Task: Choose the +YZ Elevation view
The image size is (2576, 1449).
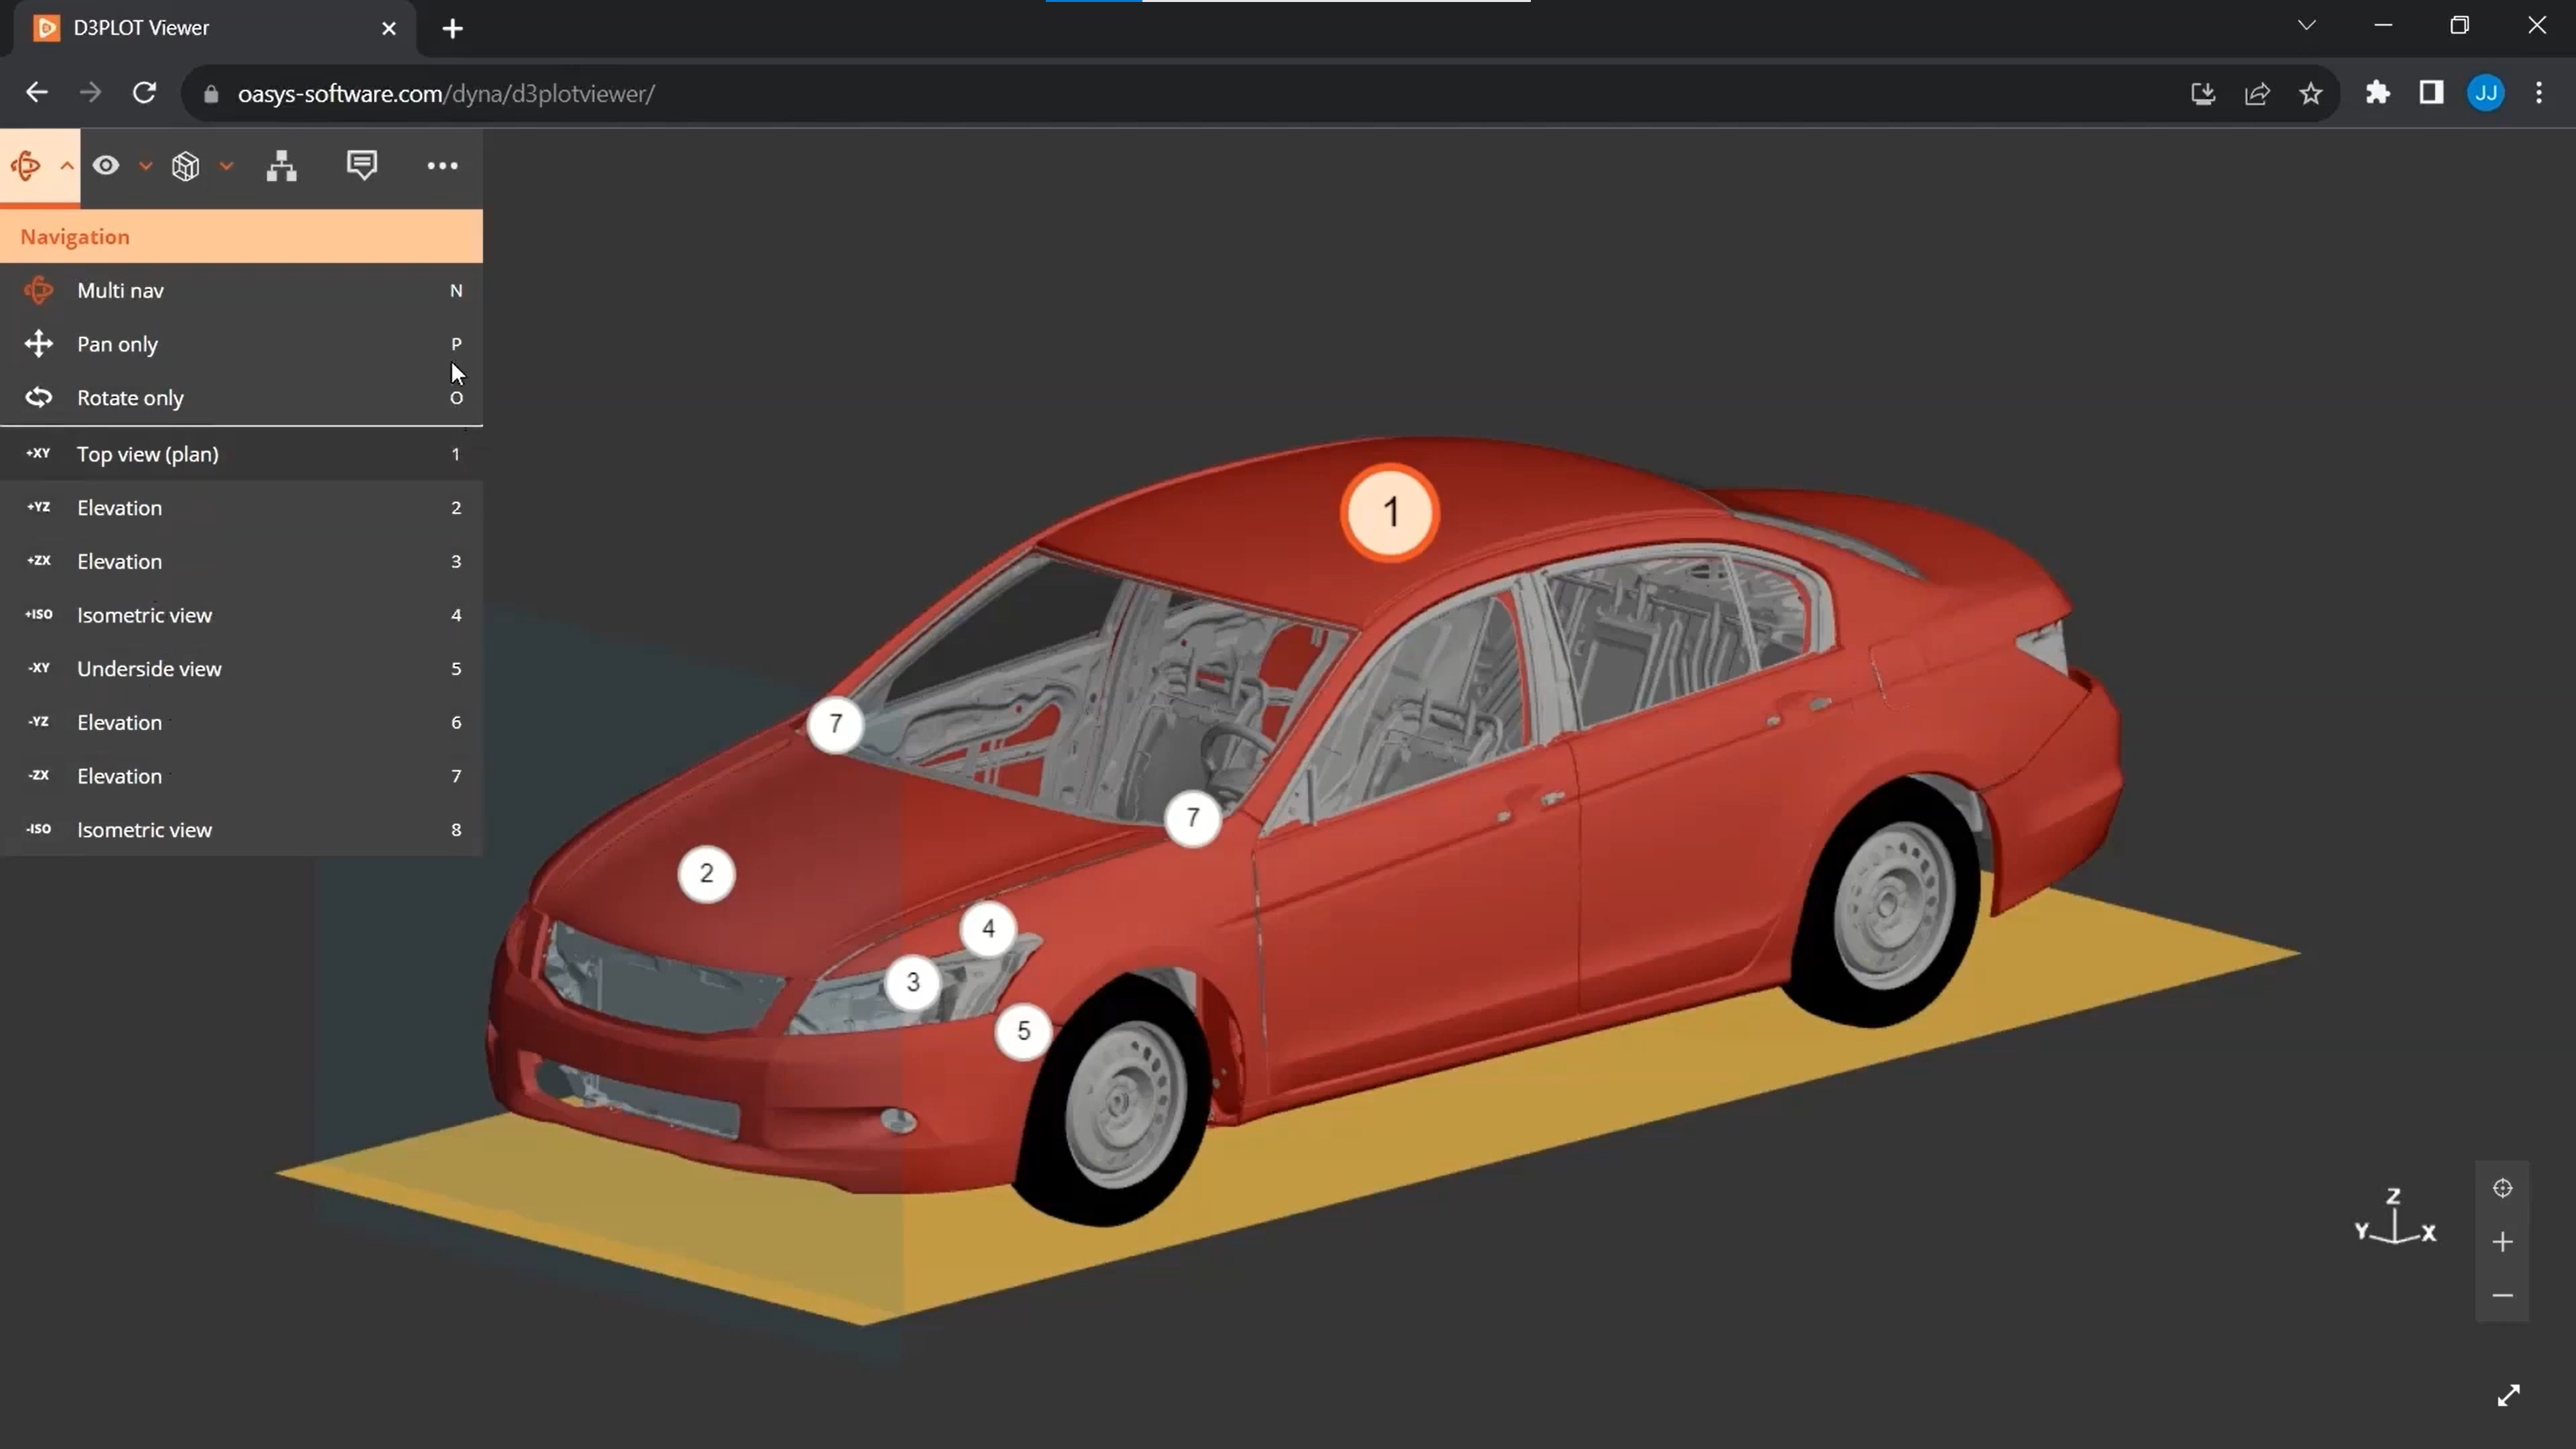Action: 241,508
